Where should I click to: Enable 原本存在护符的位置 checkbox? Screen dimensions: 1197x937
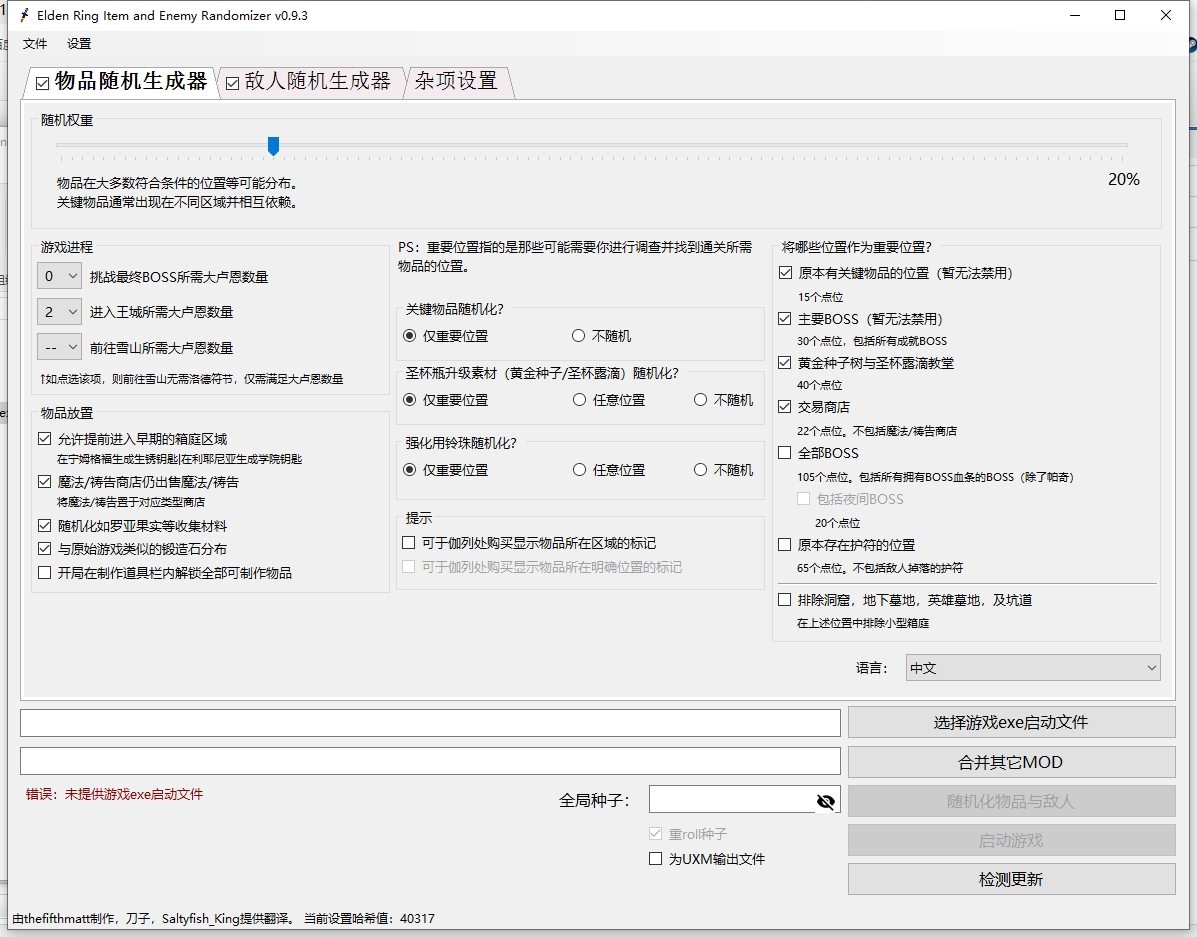[x=785, y=544]
